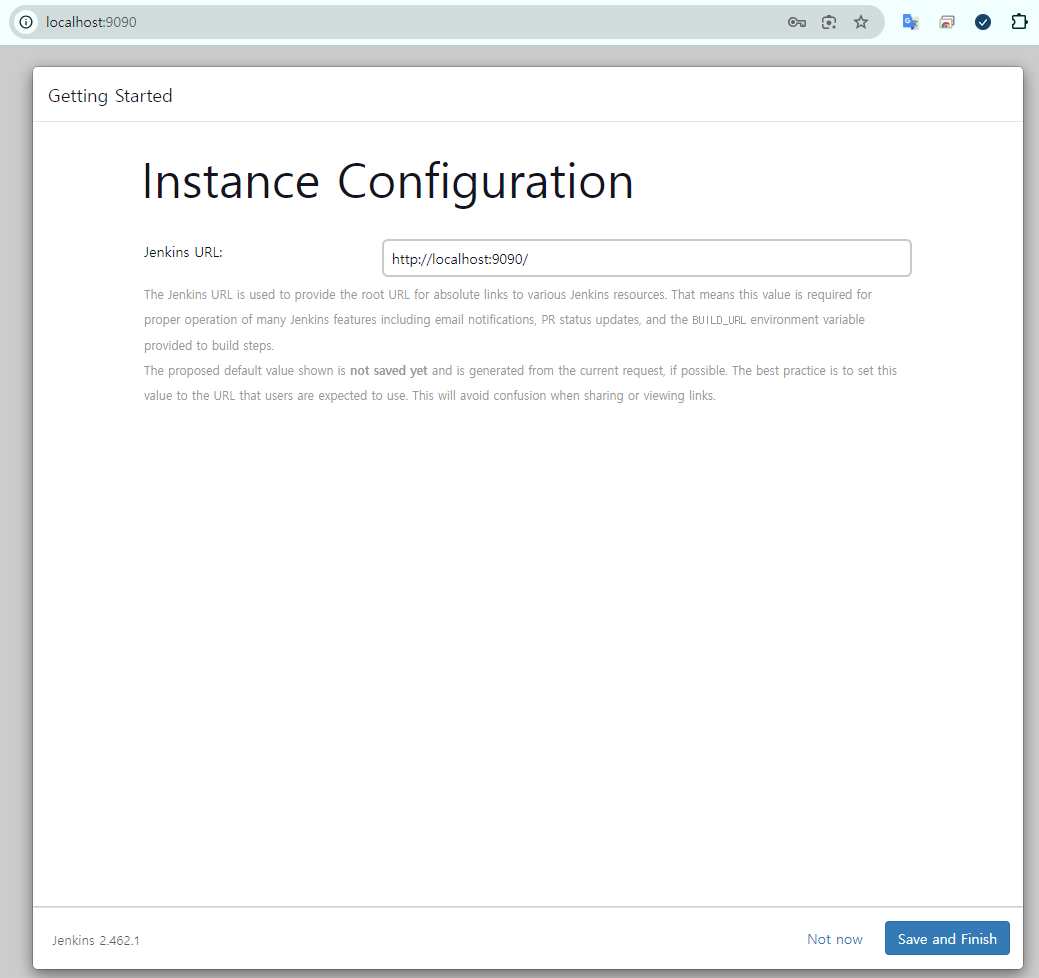Open the saved passwords key icon

(x=796, y=23)
